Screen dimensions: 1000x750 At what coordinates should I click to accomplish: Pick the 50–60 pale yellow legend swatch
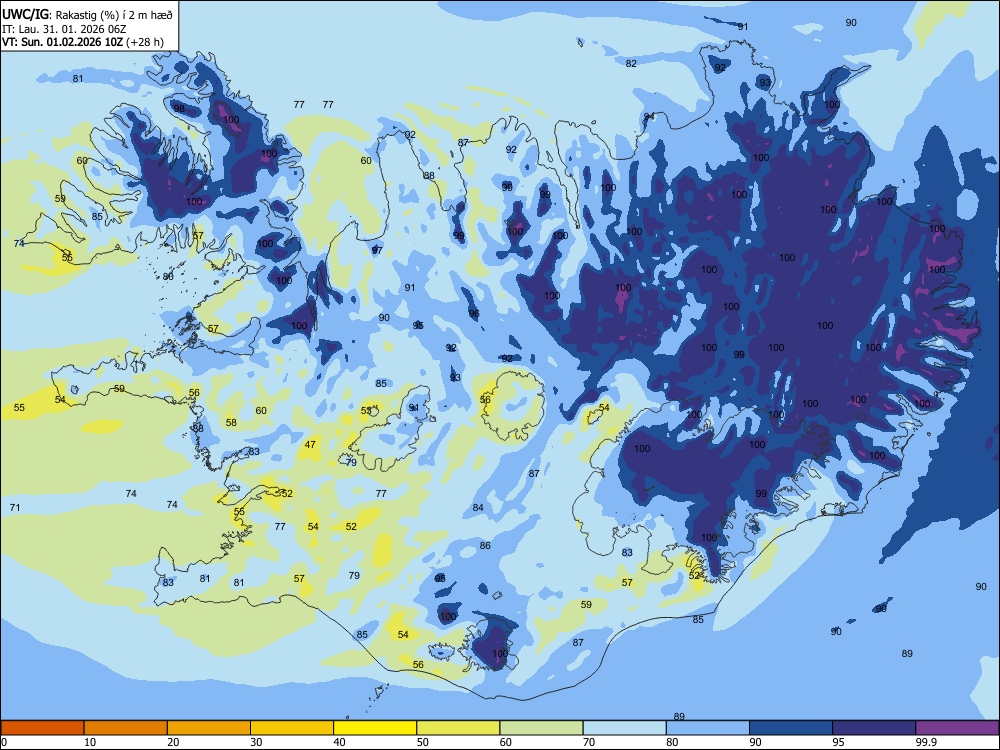coord(458,728)
